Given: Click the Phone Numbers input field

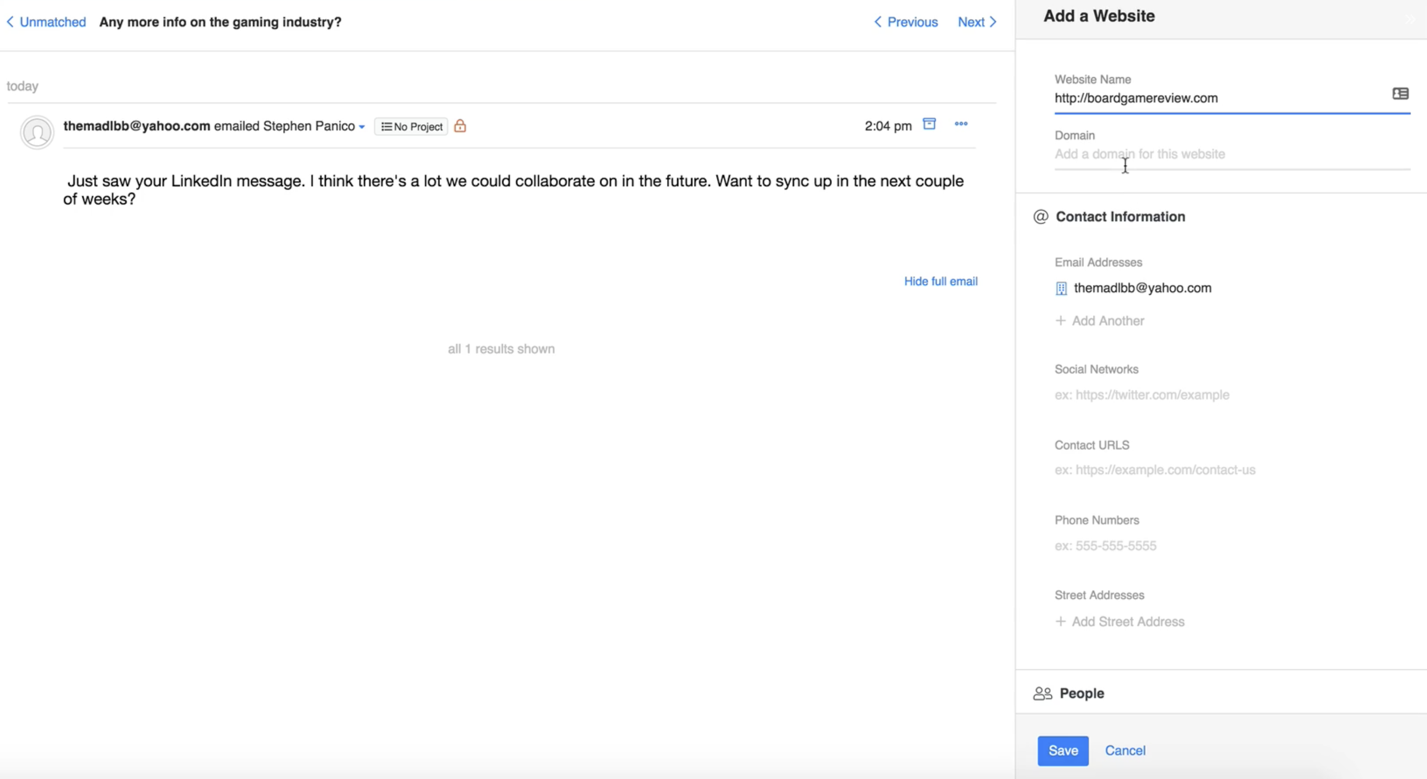Looking at the screenshot, I should click(1230, 546).
